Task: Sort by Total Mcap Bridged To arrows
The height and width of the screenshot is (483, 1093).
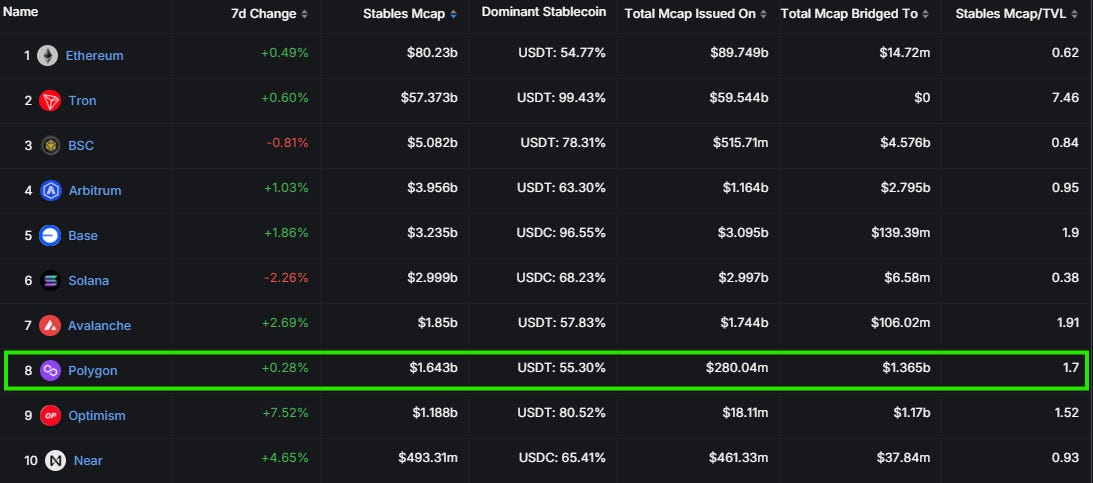Action: tap(926, 14)
